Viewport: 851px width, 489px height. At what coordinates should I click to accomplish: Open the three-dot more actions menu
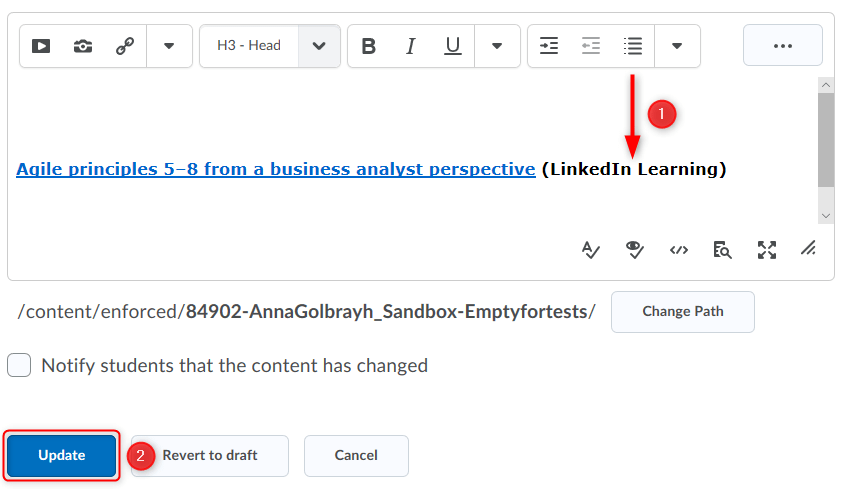point(782,46)
